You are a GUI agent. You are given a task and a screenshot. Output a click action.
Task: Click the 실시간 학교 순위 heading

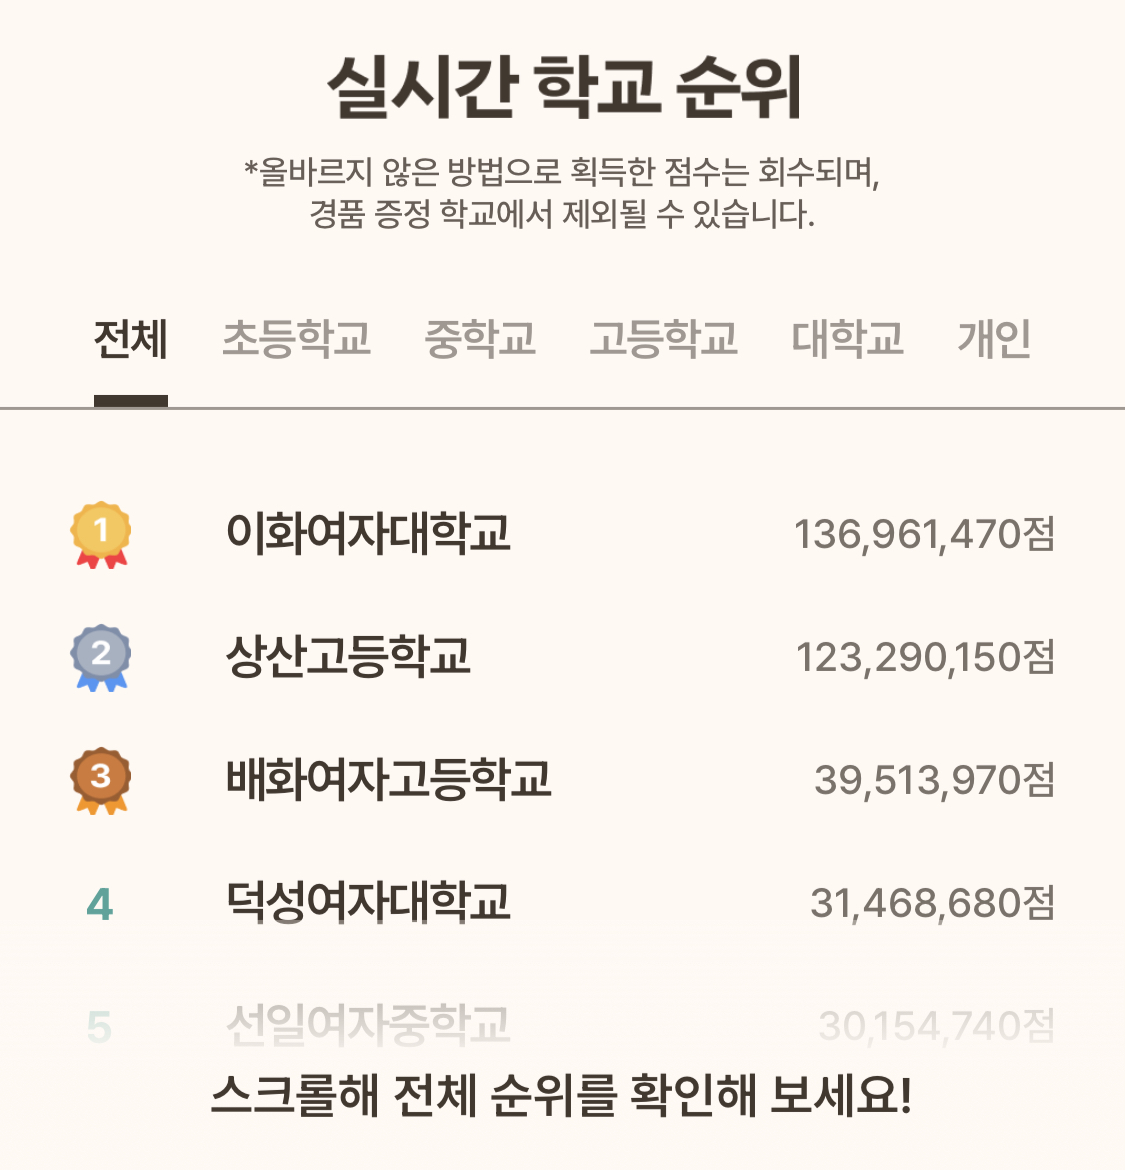[563, 87]
